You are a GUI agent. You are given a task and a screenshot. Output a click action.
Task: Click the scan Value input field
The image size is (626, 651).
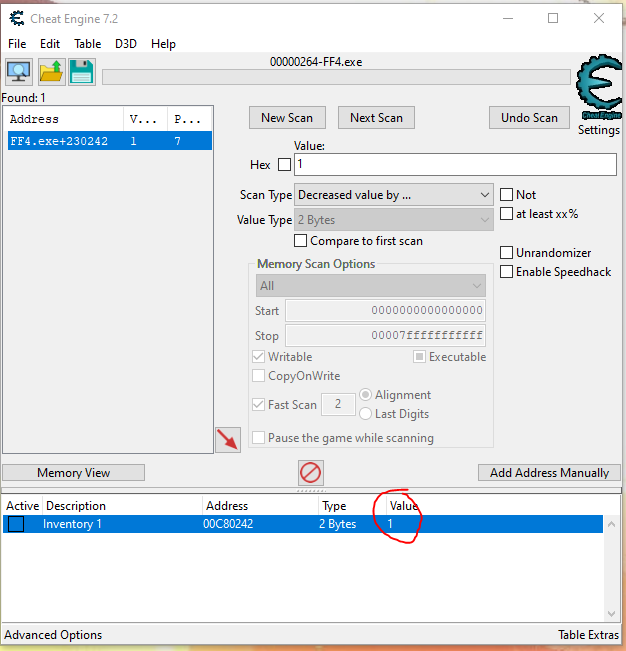coord(455,164)
